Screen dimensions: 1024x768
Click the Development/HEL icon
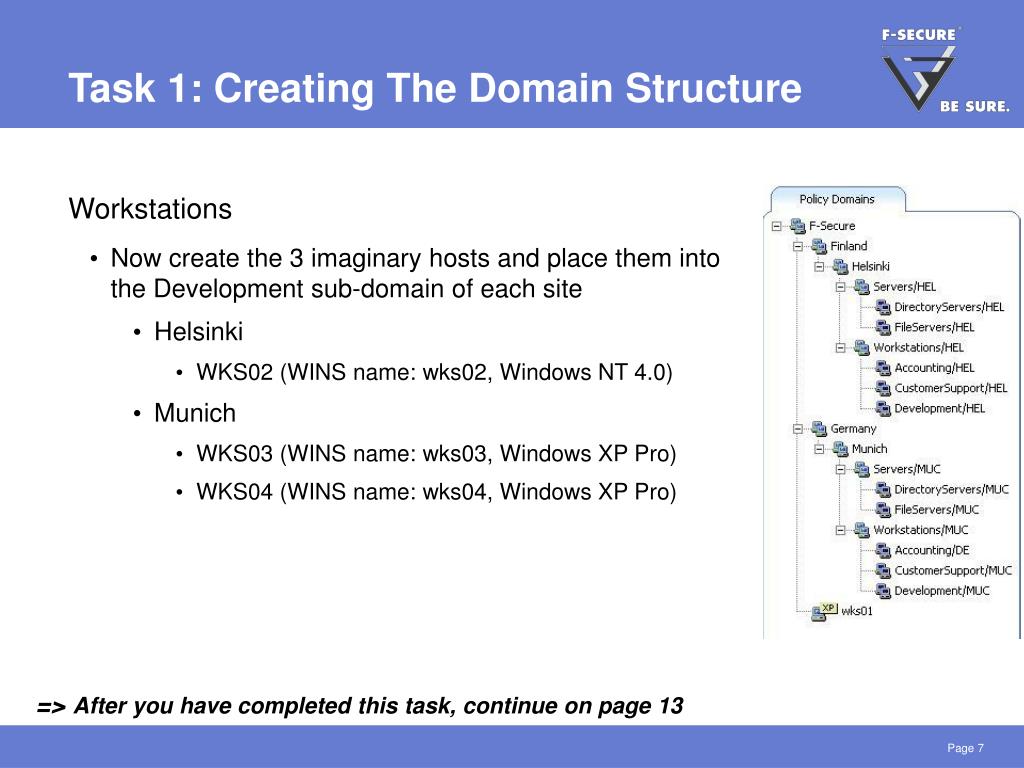coord(883,409)
